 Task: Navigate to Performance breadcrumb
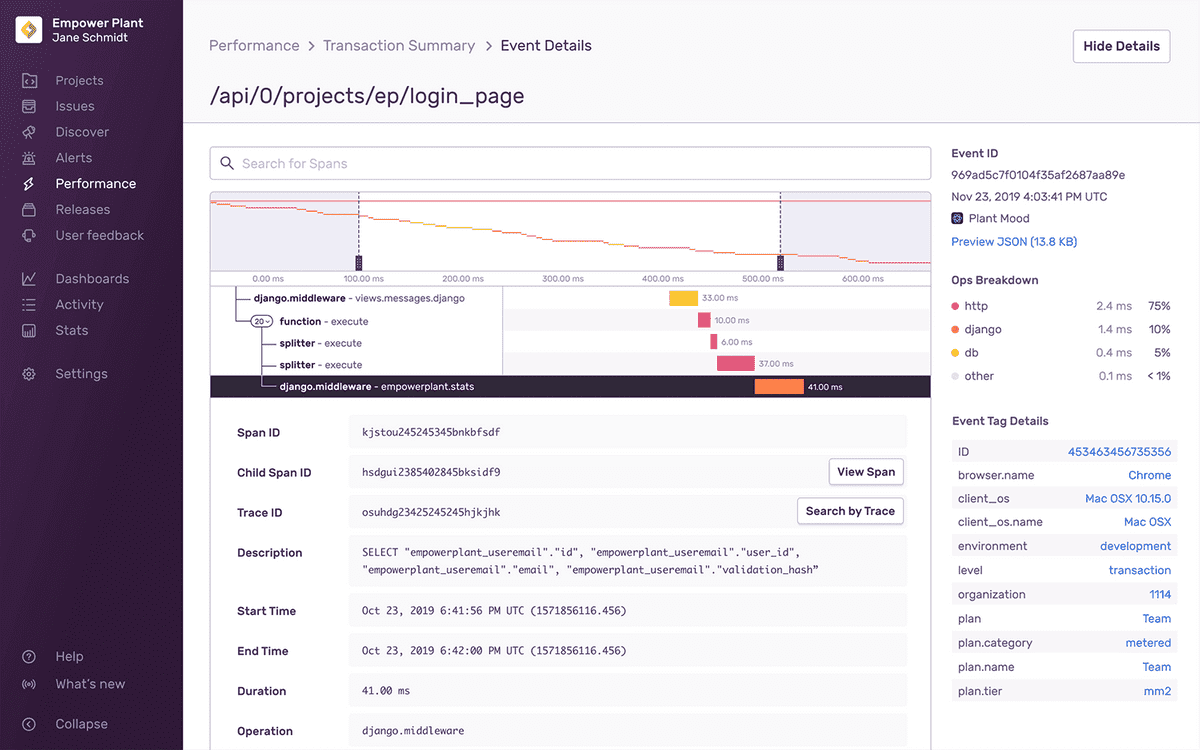point(254,46)
